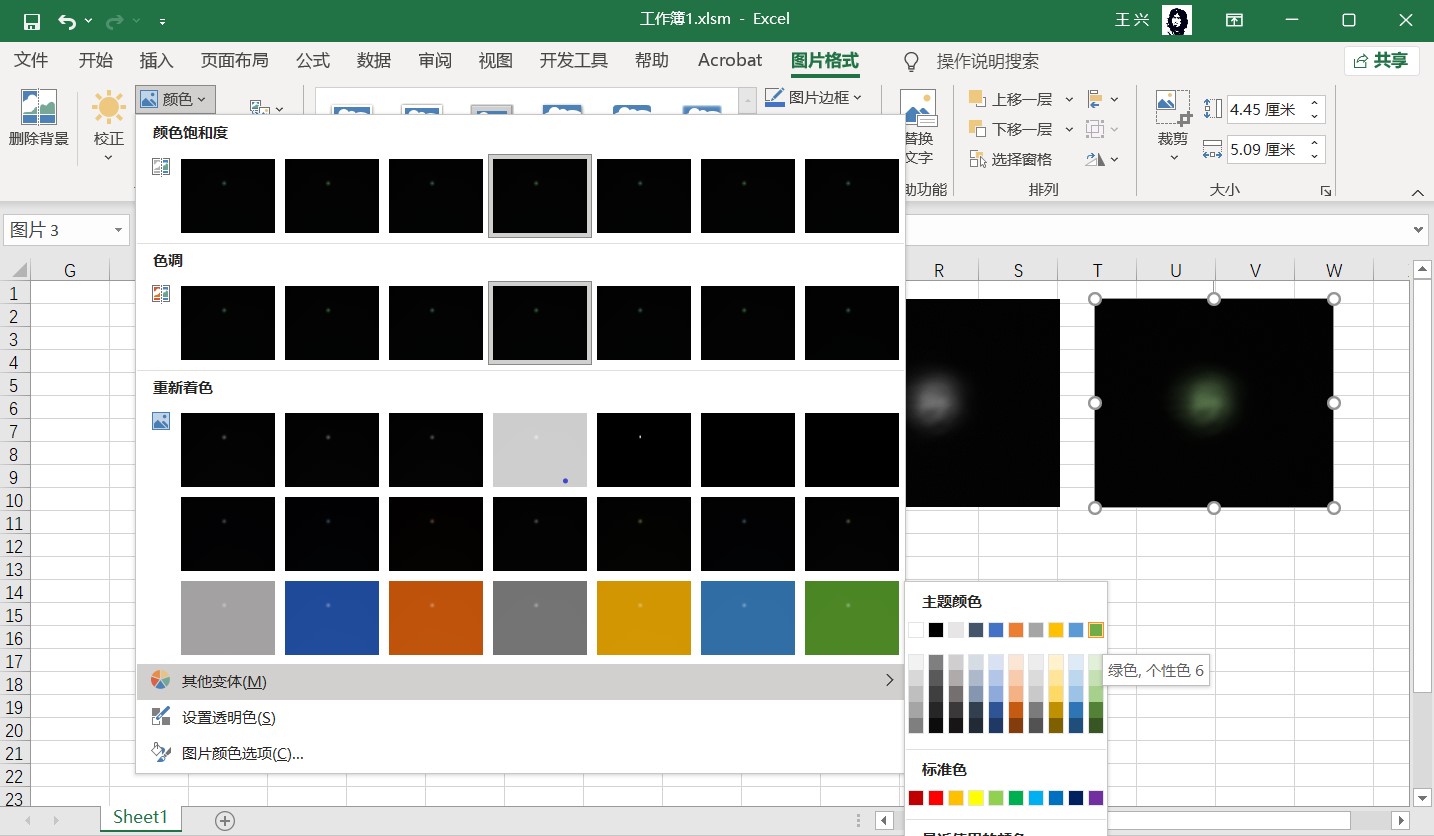The width and height of the screenshot is (1434, 836).
Task: Open the 校正 (Corrections) sun icon
Action: 108,107
